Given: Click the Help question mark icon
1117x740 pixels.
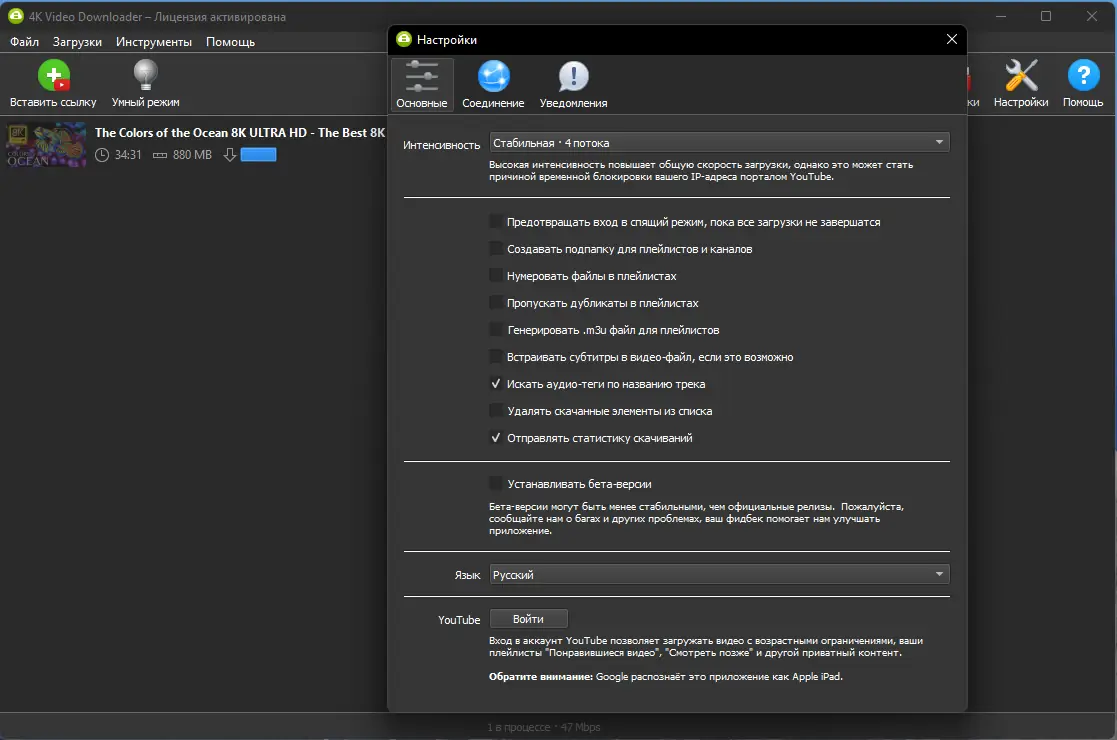Looking at the screenshot, I should tap(1083, 75).
